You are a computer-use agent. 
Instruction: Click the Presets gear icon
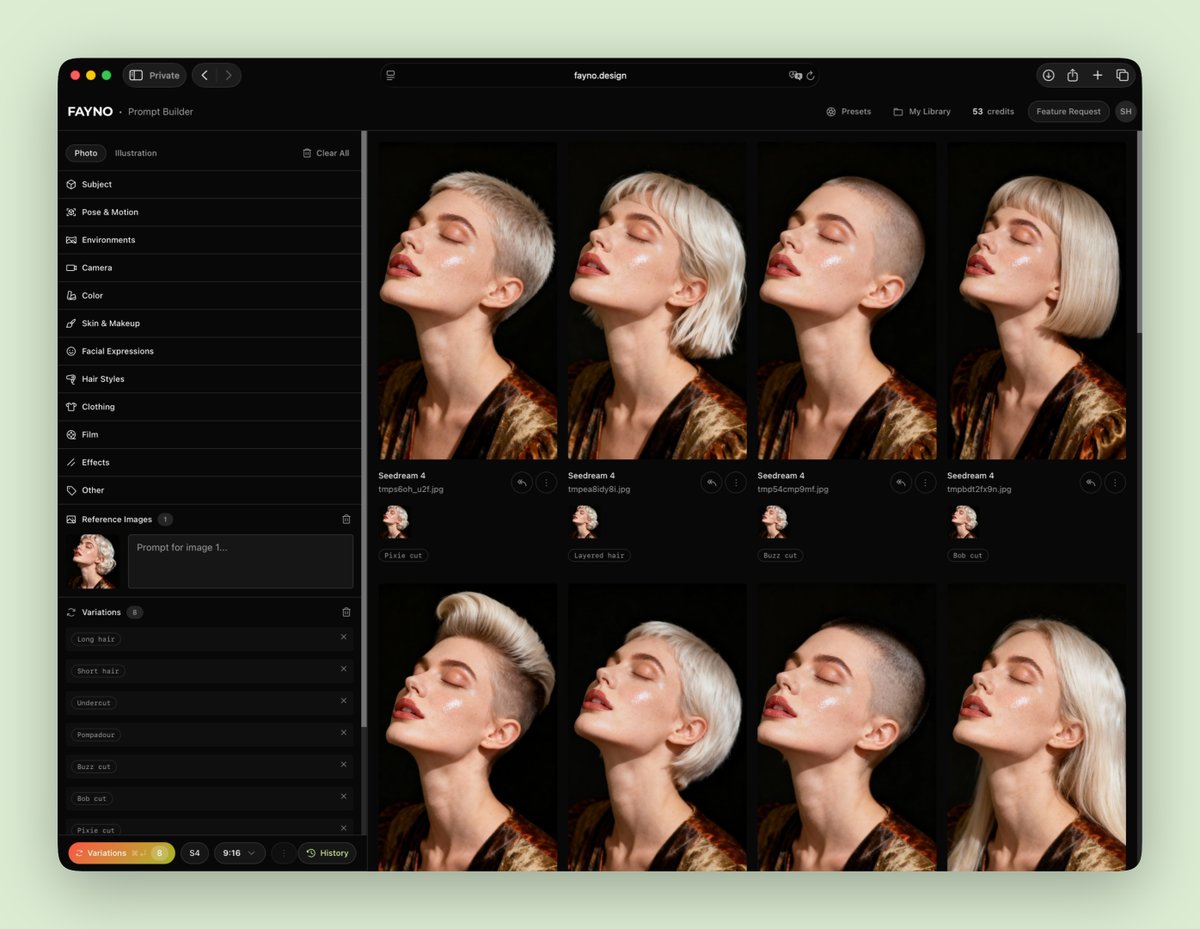pos(830,112)
